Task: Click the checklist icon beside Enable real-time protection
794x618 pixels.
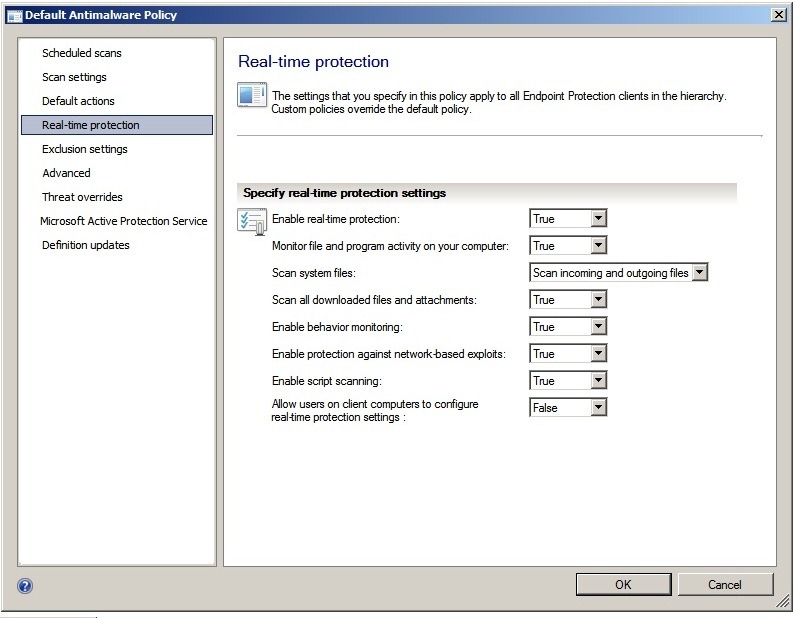Action: (x=252, y=221)
